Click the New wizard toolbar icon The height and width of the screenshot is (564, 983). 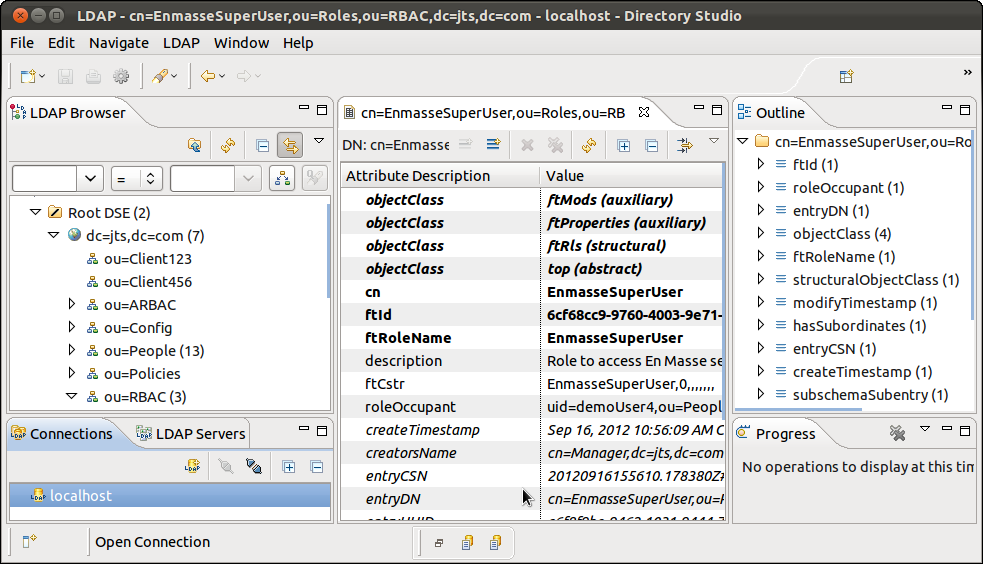tap(28, 76)
